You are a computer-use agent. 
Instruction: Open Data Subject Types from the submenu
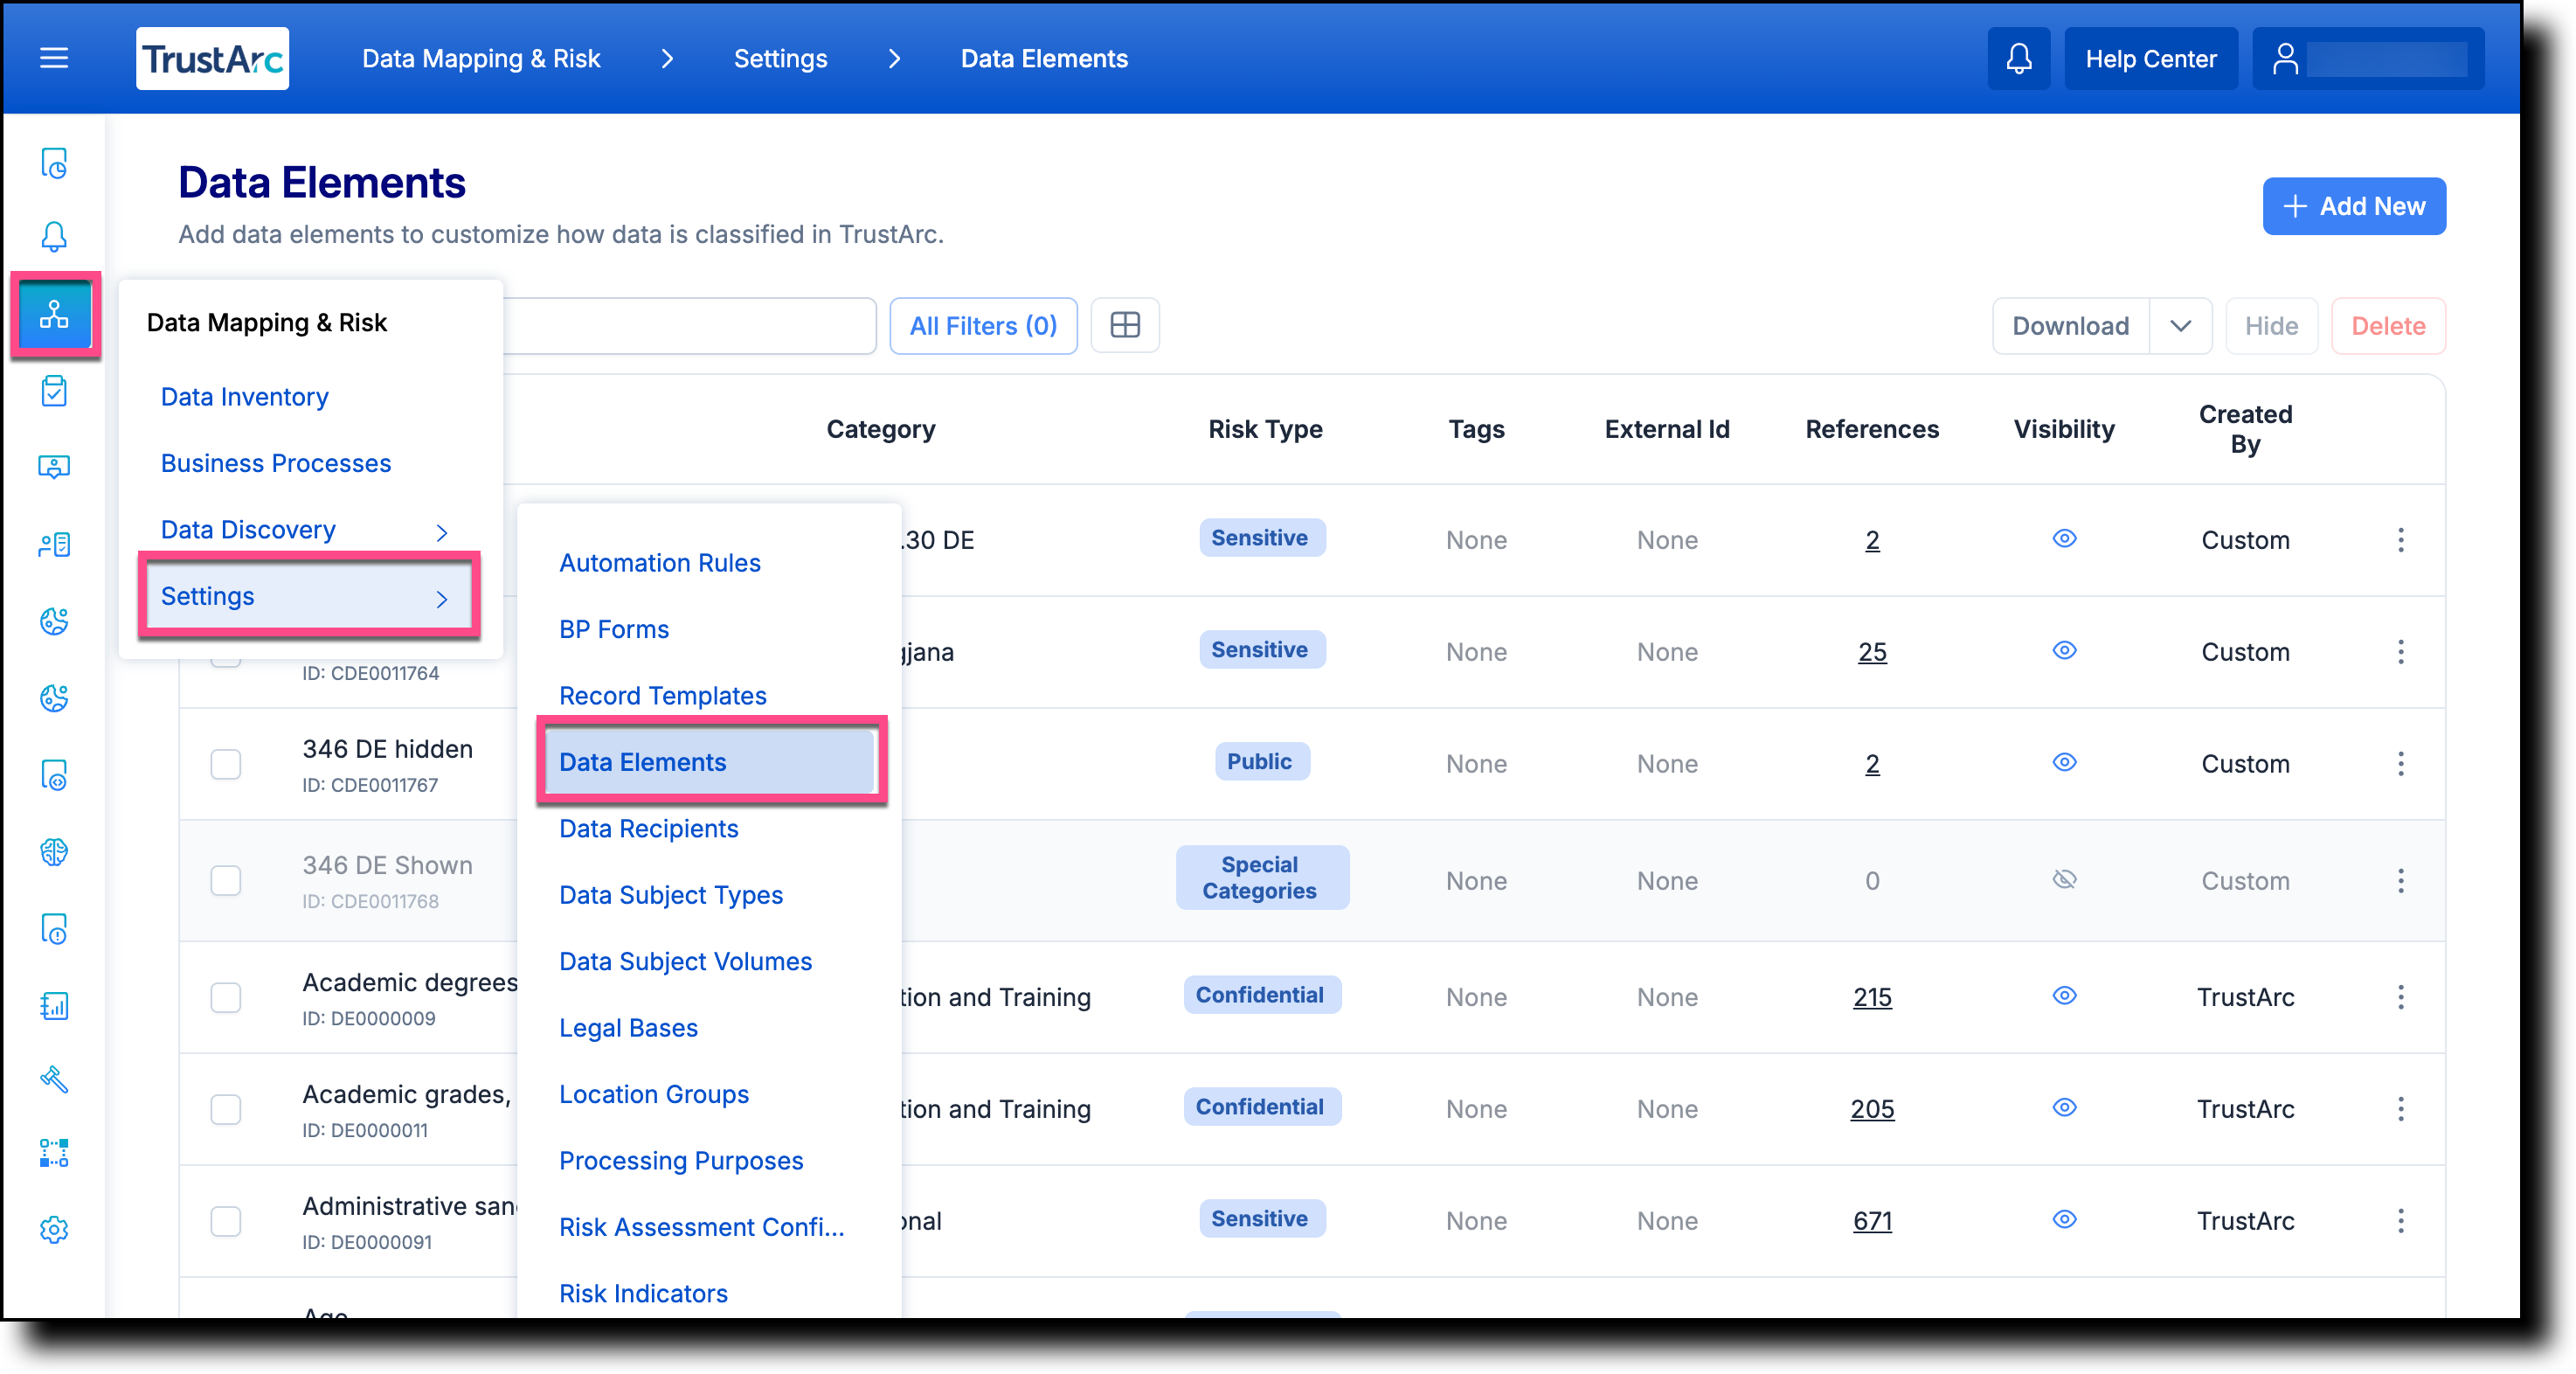click(670, 895)
